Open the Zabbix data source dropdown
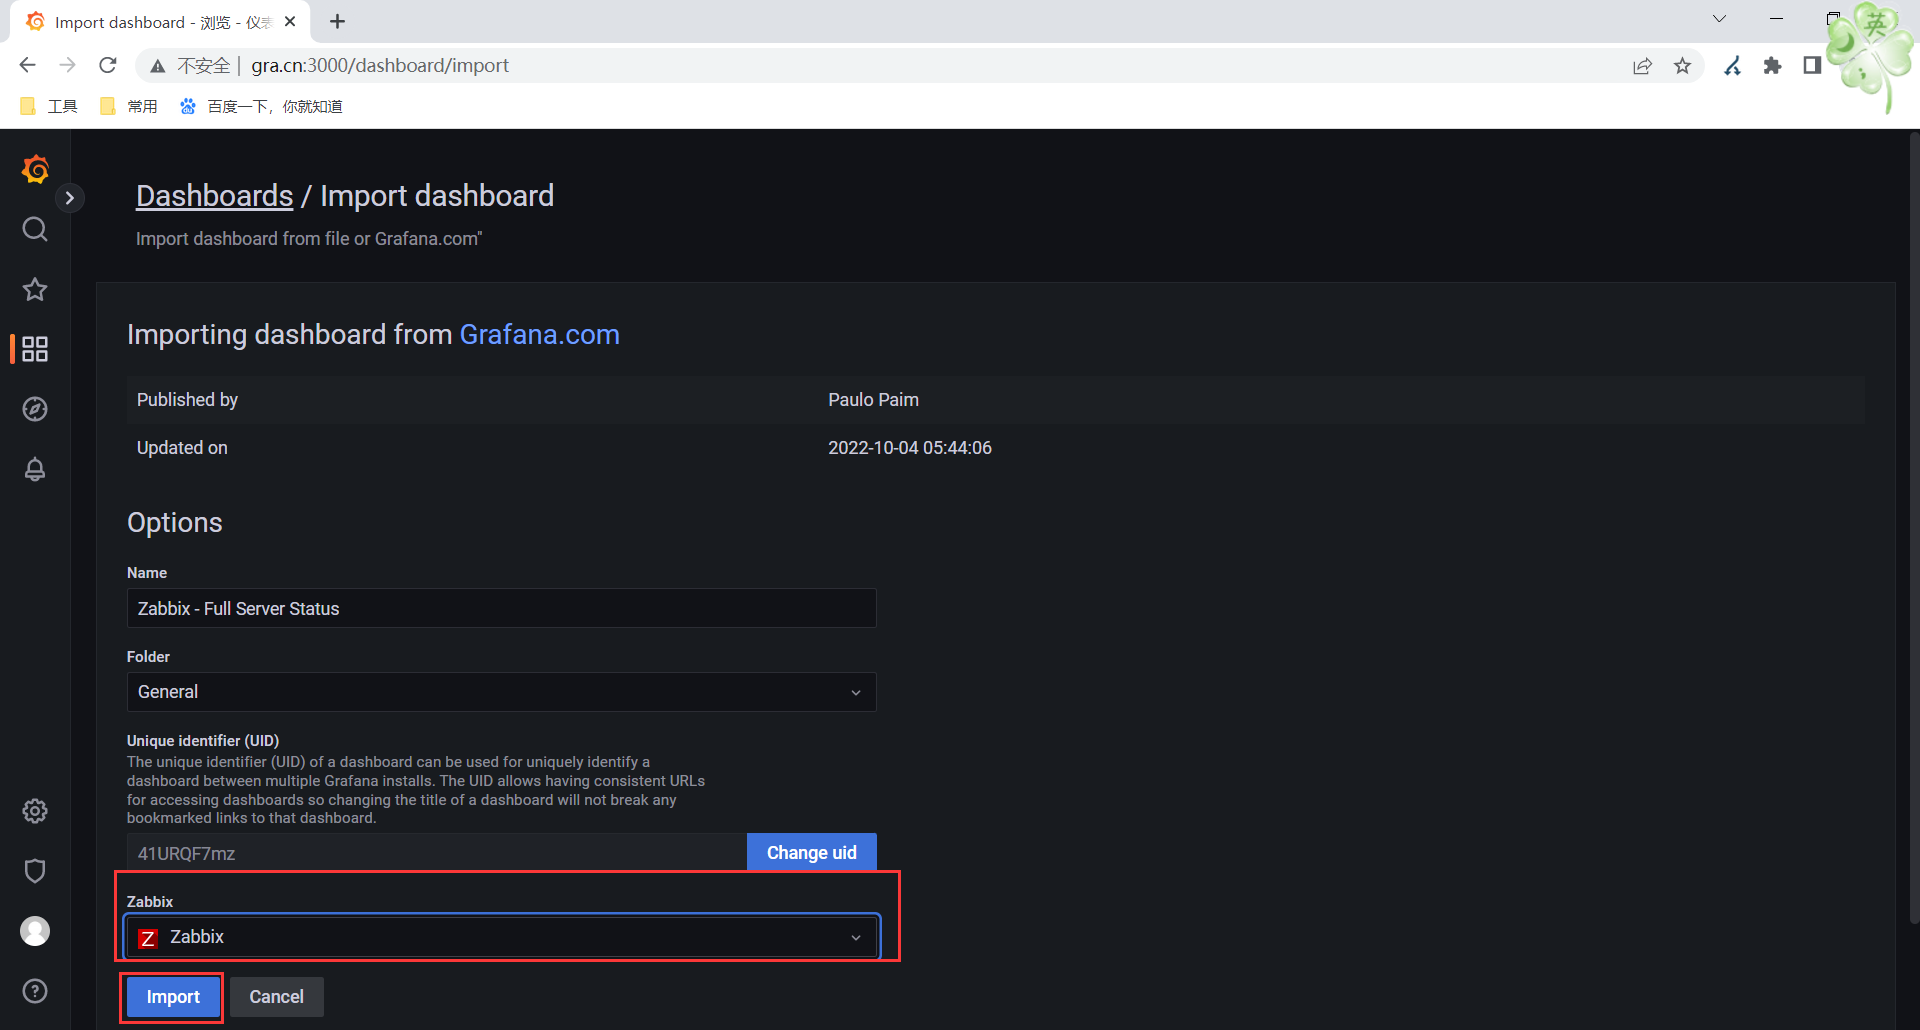Image resolution: width=1920 pixels, height=1030 pixels. pos(501,937)
